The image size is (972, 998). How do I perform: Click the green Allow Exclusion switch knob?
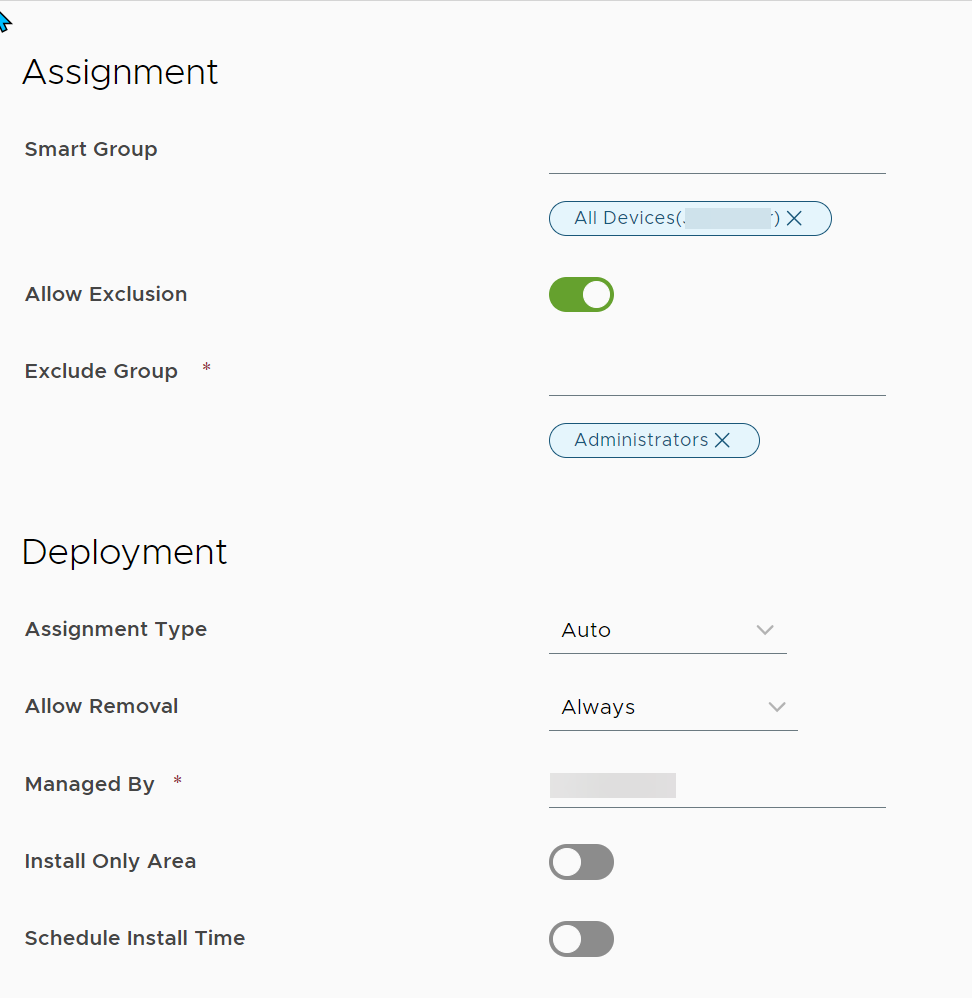(x=596, y=294)
